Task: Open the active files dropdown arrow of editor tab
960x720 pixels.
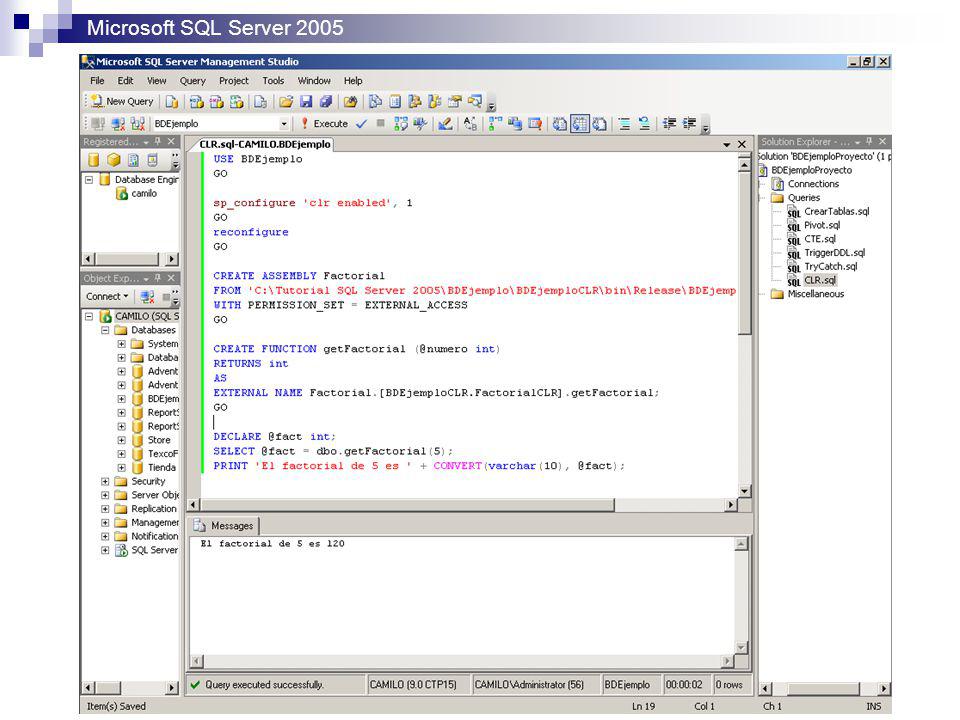Action: [727, 144]
